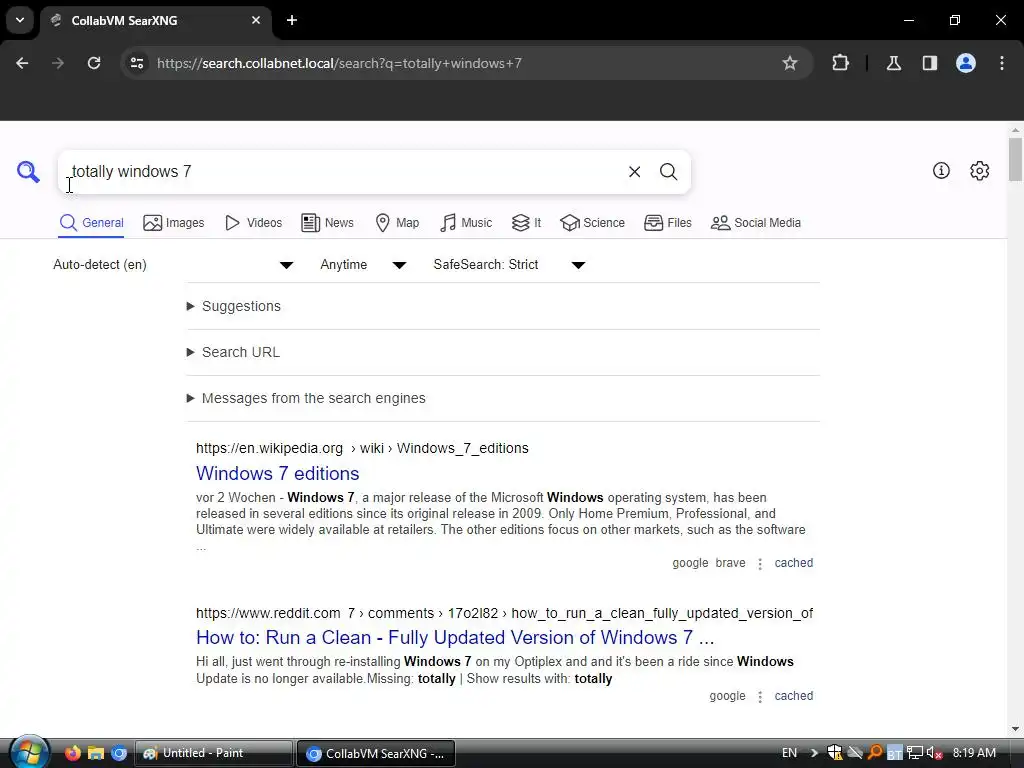Click the muted volume tray icon

point(935,753)
